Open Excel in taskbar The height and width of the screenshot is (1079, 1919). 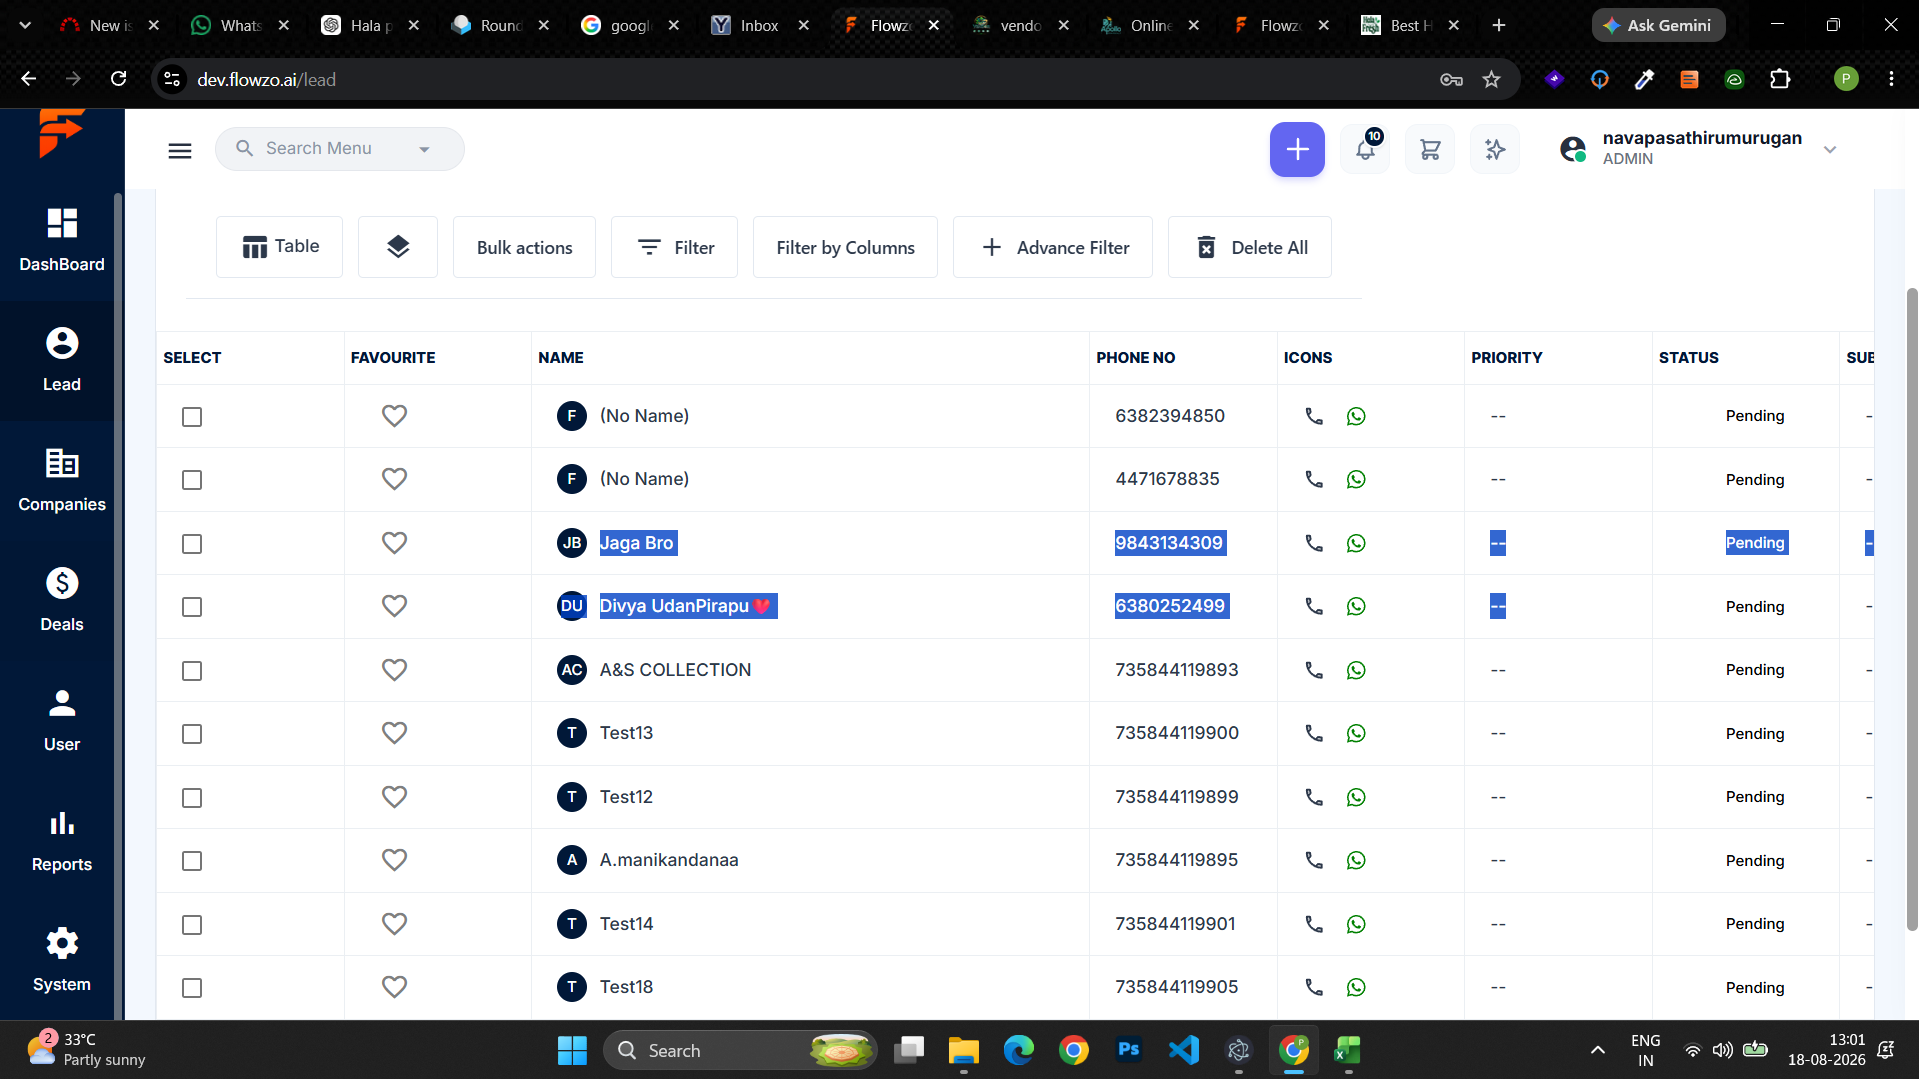tap(1348, 1050)
